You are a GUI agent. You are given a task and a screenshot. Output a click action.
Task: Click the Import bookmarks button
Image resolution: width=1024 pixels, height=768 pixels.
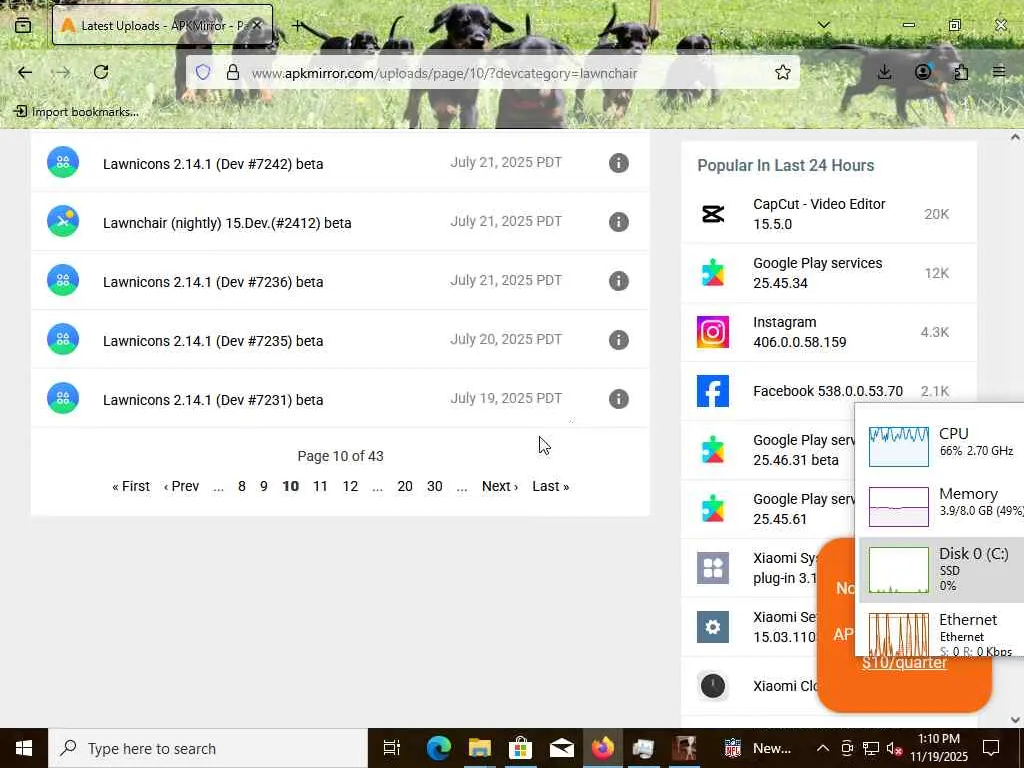pos(76,112)
